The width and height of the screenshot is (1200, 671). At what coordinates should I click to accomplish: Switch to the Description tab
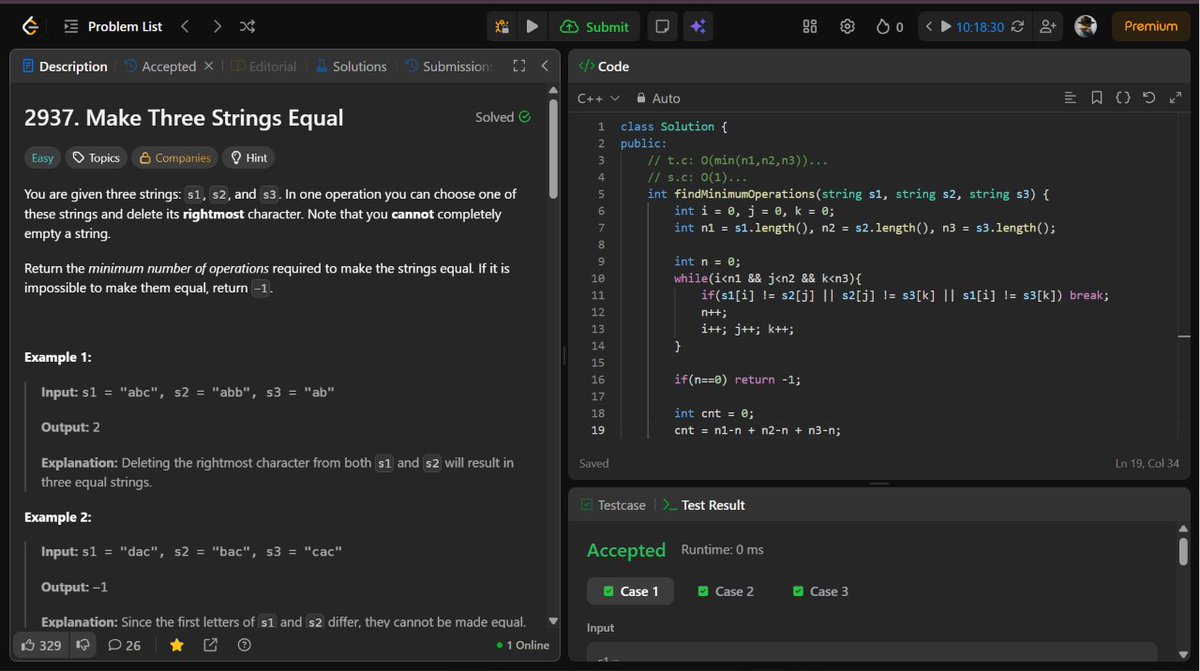[65, 66]
